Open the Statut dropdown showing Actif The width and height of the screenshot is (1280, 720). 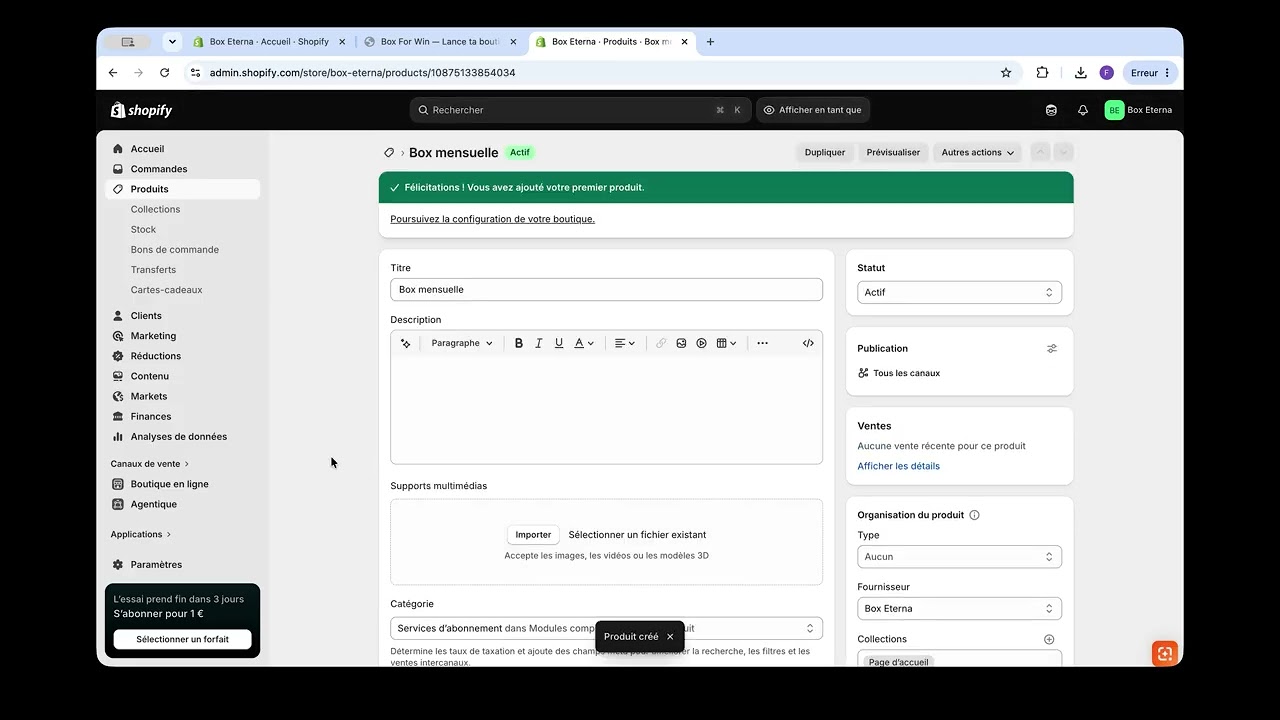click(x=959, y=292)
